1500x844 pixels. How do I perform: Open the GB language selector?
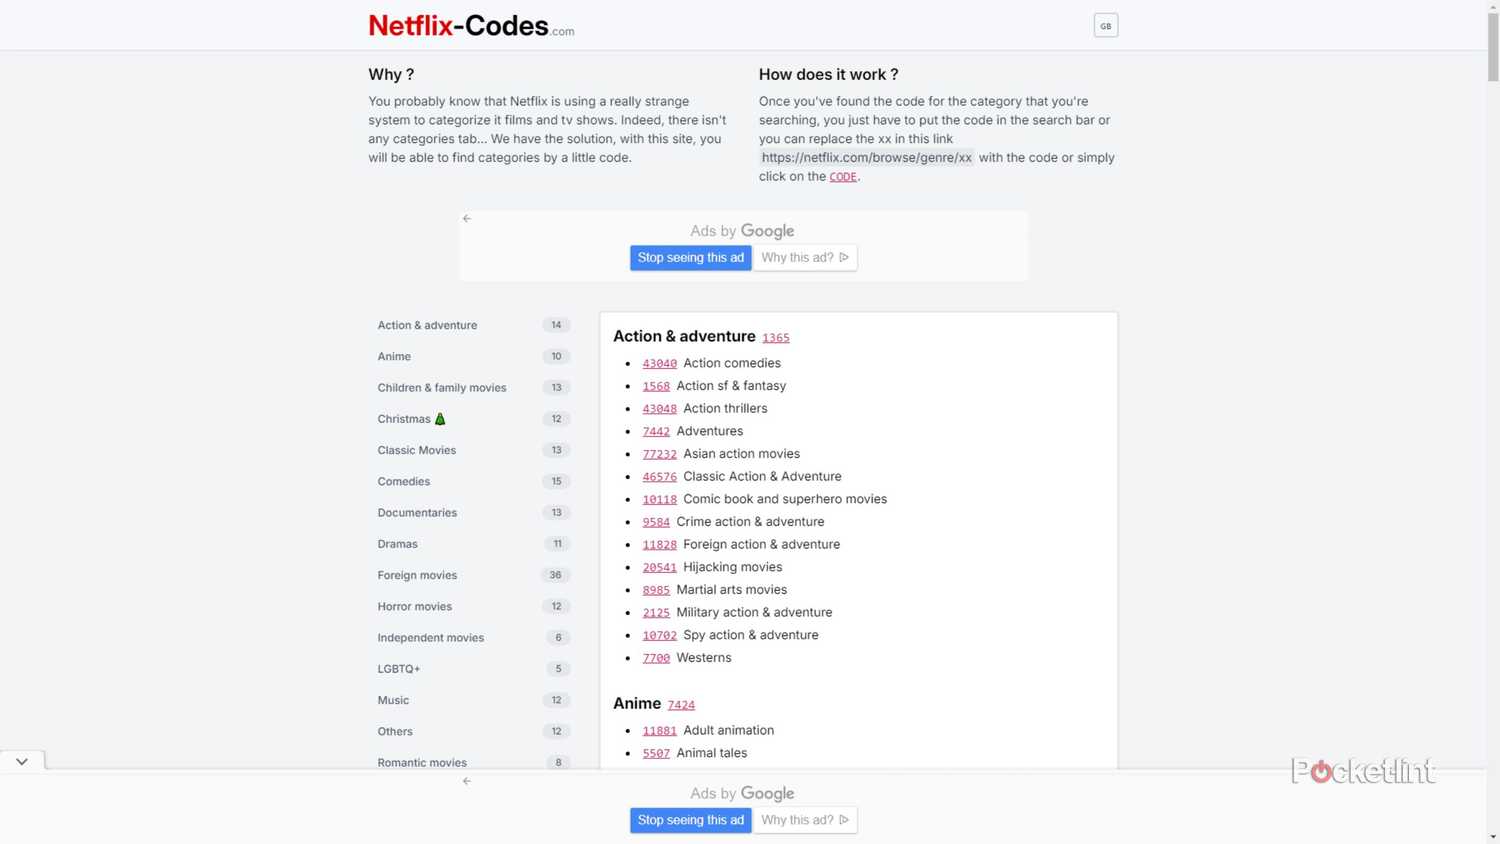point(1105,26)
